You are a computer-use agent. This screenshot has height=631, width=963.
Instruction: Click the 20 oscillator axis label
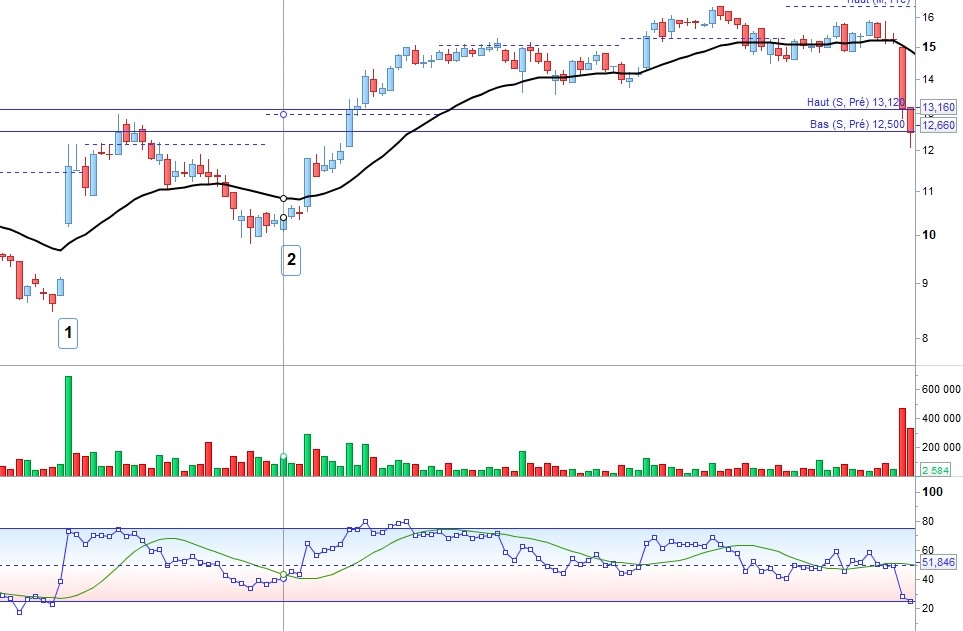pyautogui.click(x=928, y=608)
